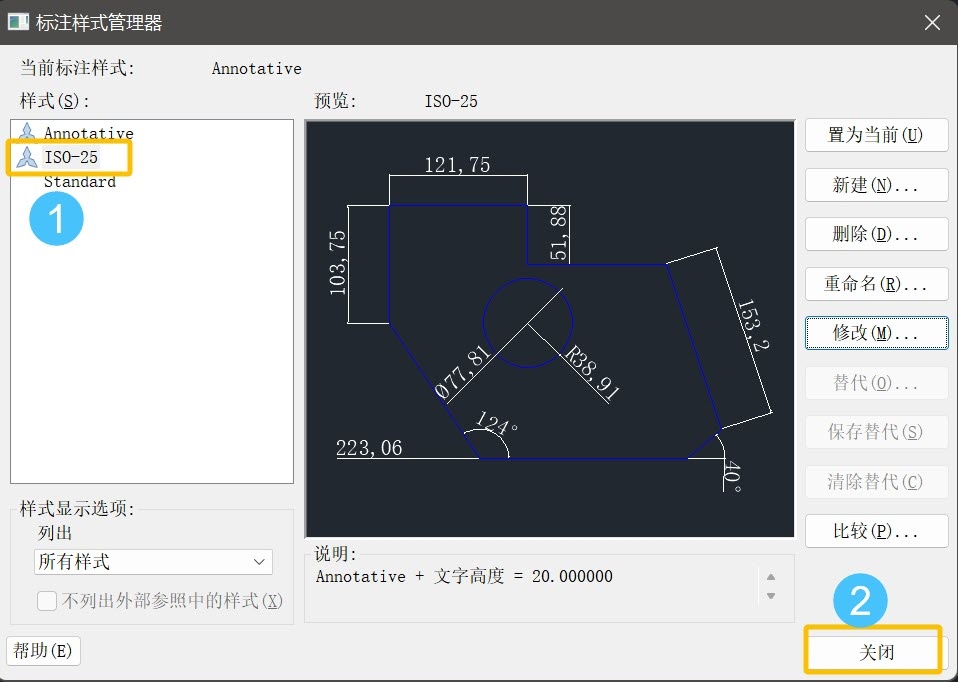958x682 pixels.
Task: Select the Annotative style in list
Action: coord(88,133)
